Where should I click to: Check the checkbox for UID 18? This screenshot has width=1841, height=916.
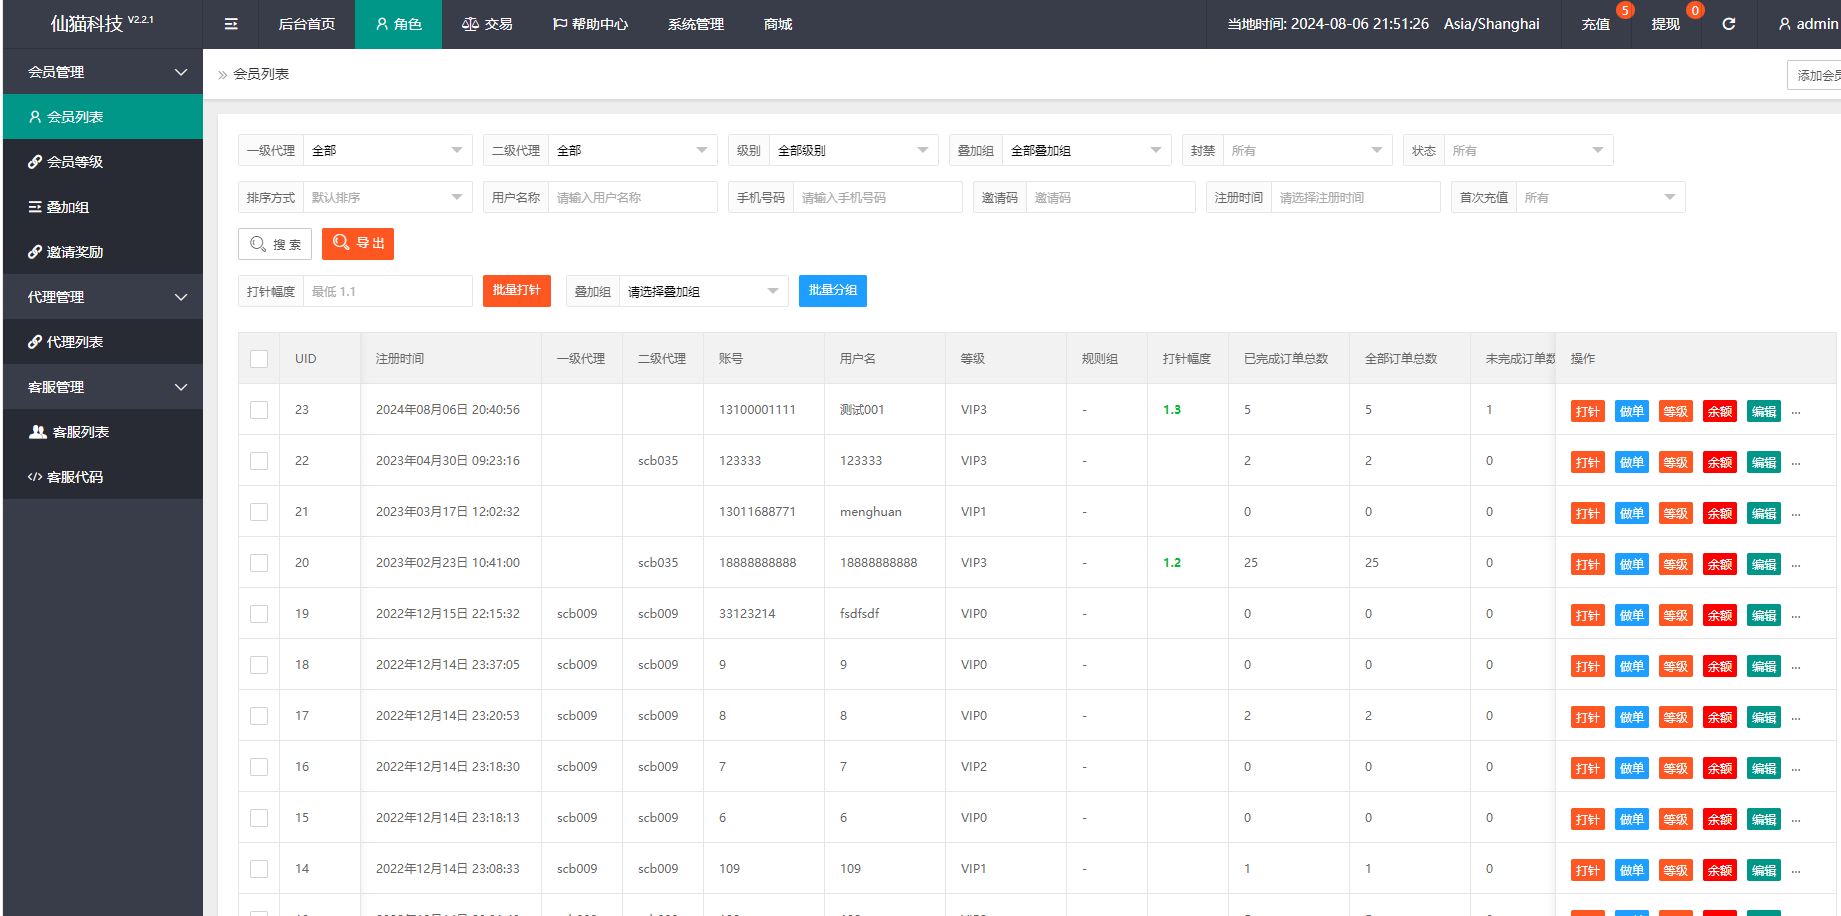click(259, 665)
